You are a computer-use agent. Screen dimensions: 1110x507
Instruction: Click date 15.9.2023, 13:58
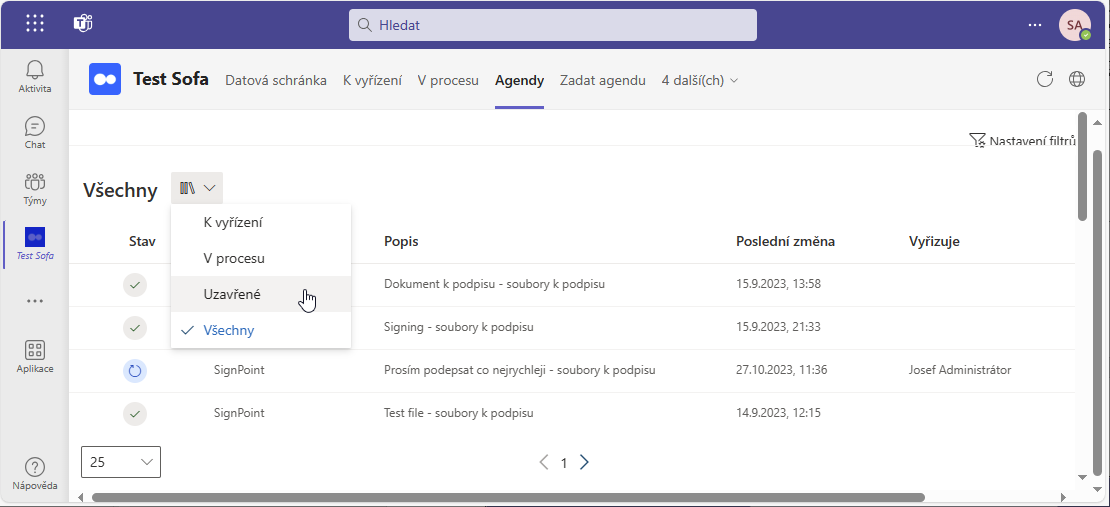point(778,284)
